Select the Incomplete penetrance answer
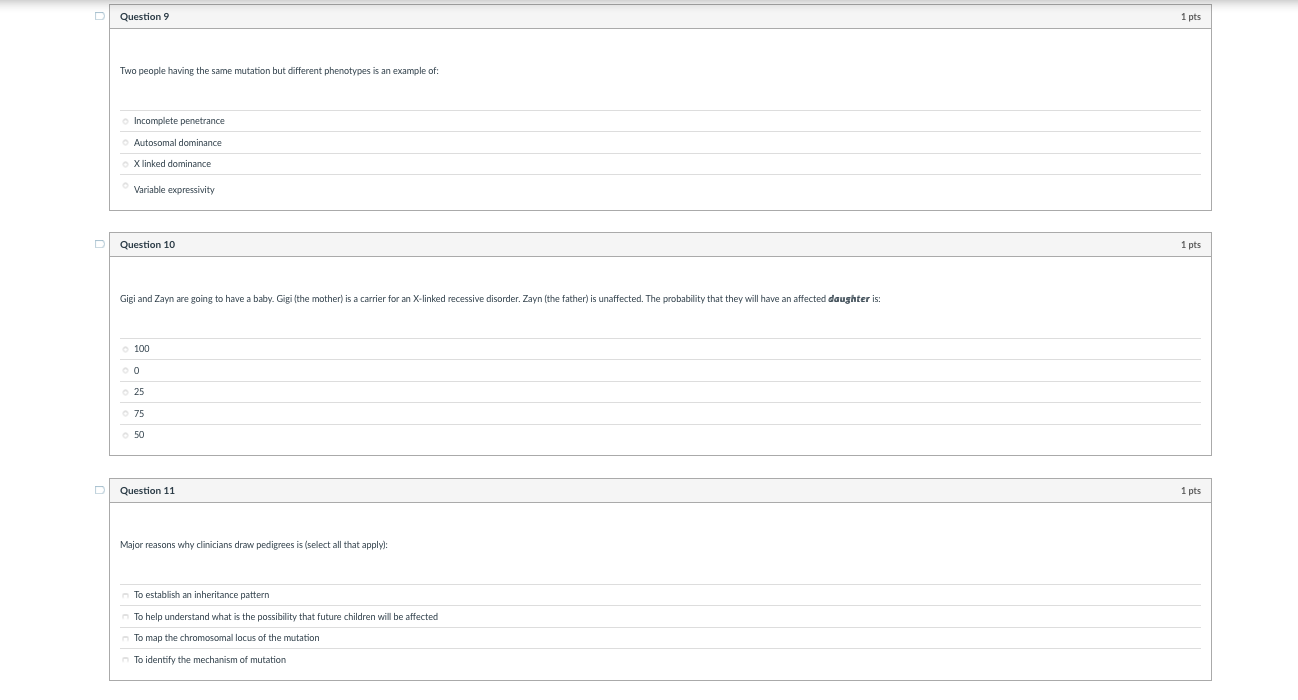 126,121
